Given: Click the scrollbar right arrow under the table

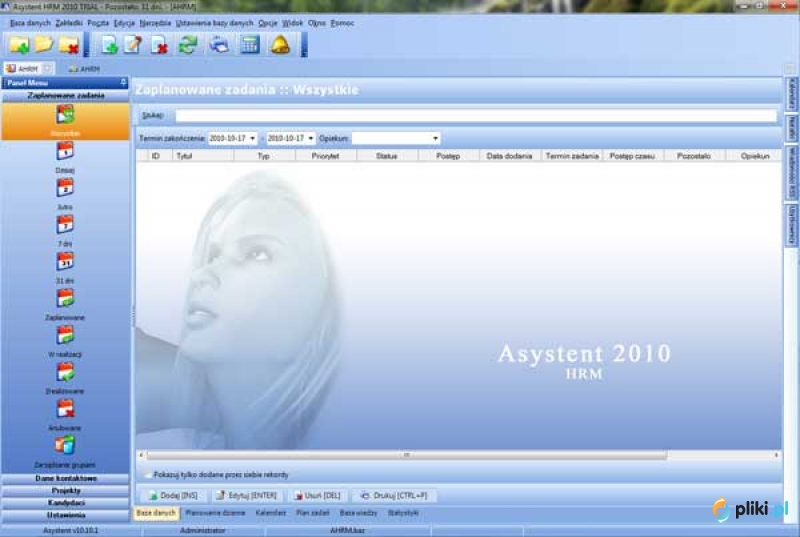Looking at the screenshot, I should 776,455.
